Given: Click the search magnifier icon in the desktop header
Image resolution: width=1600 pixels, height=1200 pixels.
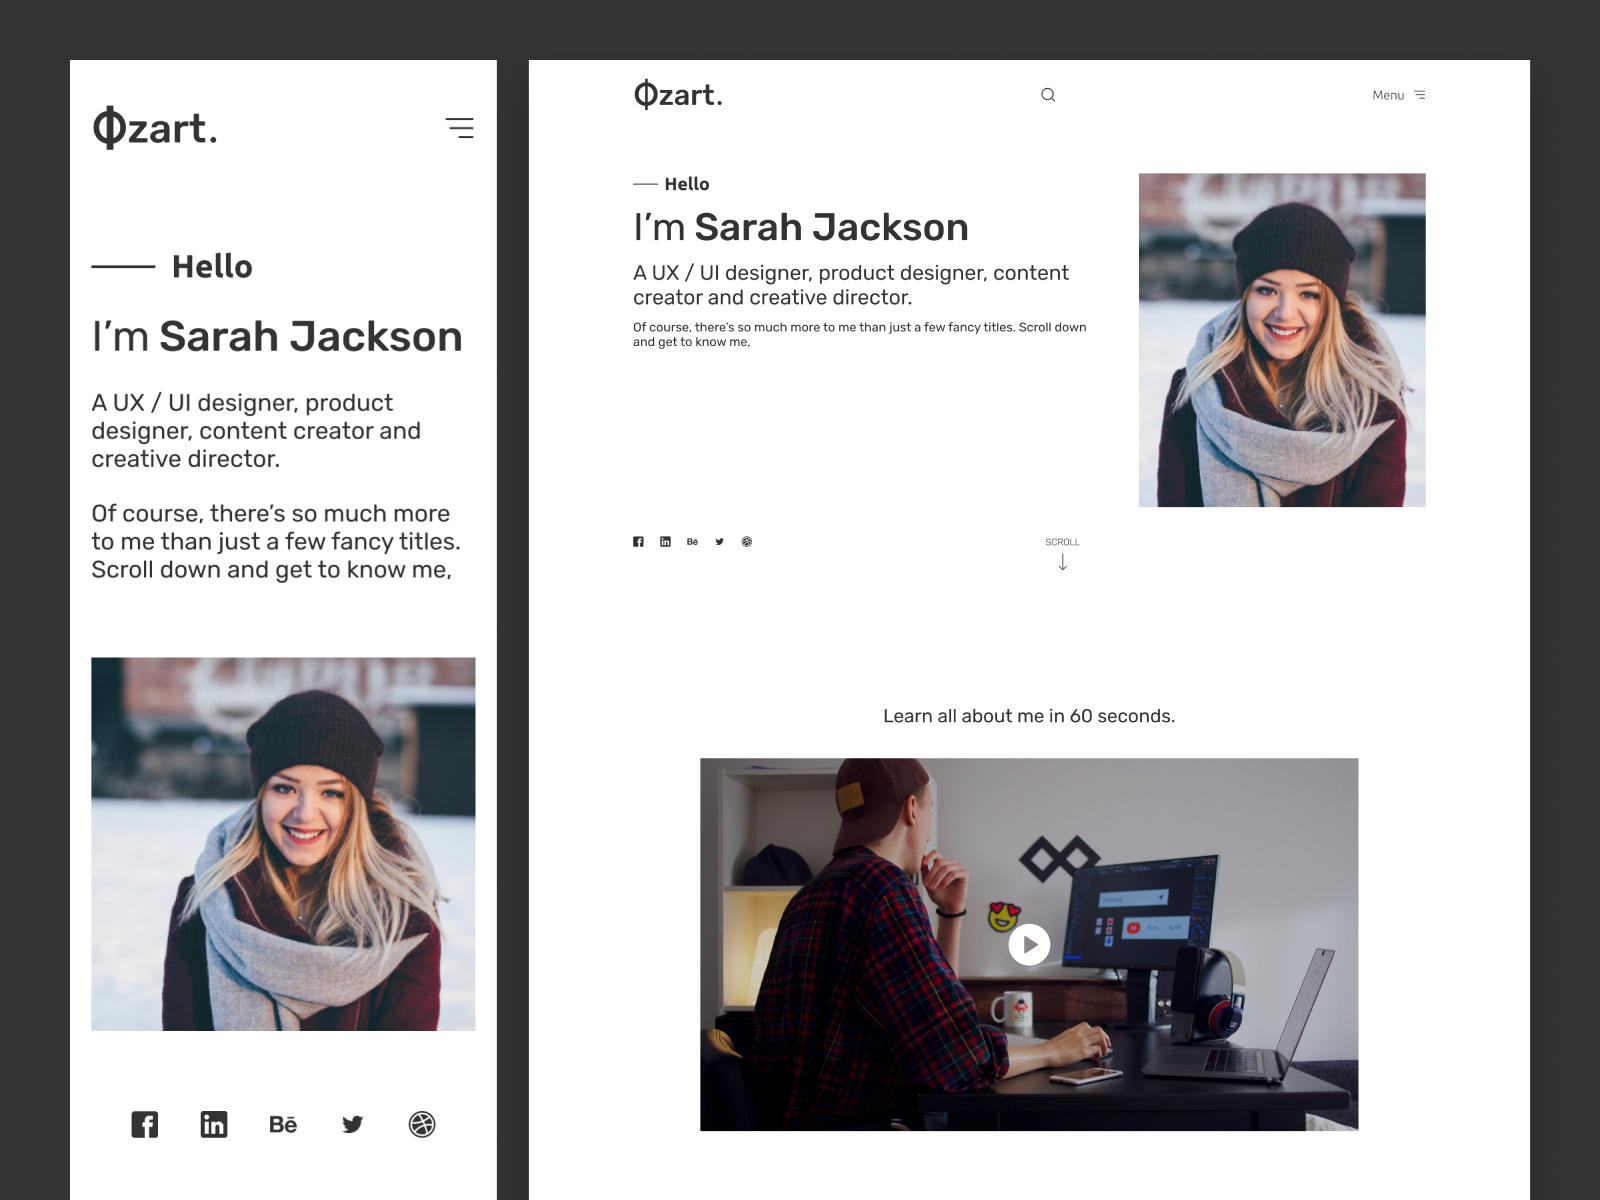Looking at the screenshot, I should pyautogui.click(x=1048, y=94).
